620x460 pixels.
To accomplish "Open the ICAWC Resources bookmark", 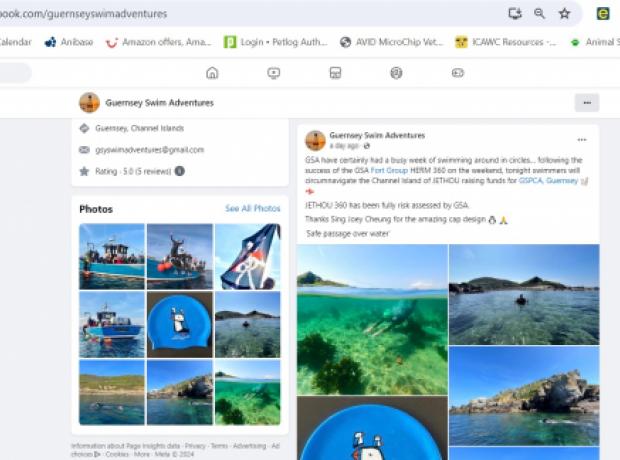I will [x=505, y=42].
